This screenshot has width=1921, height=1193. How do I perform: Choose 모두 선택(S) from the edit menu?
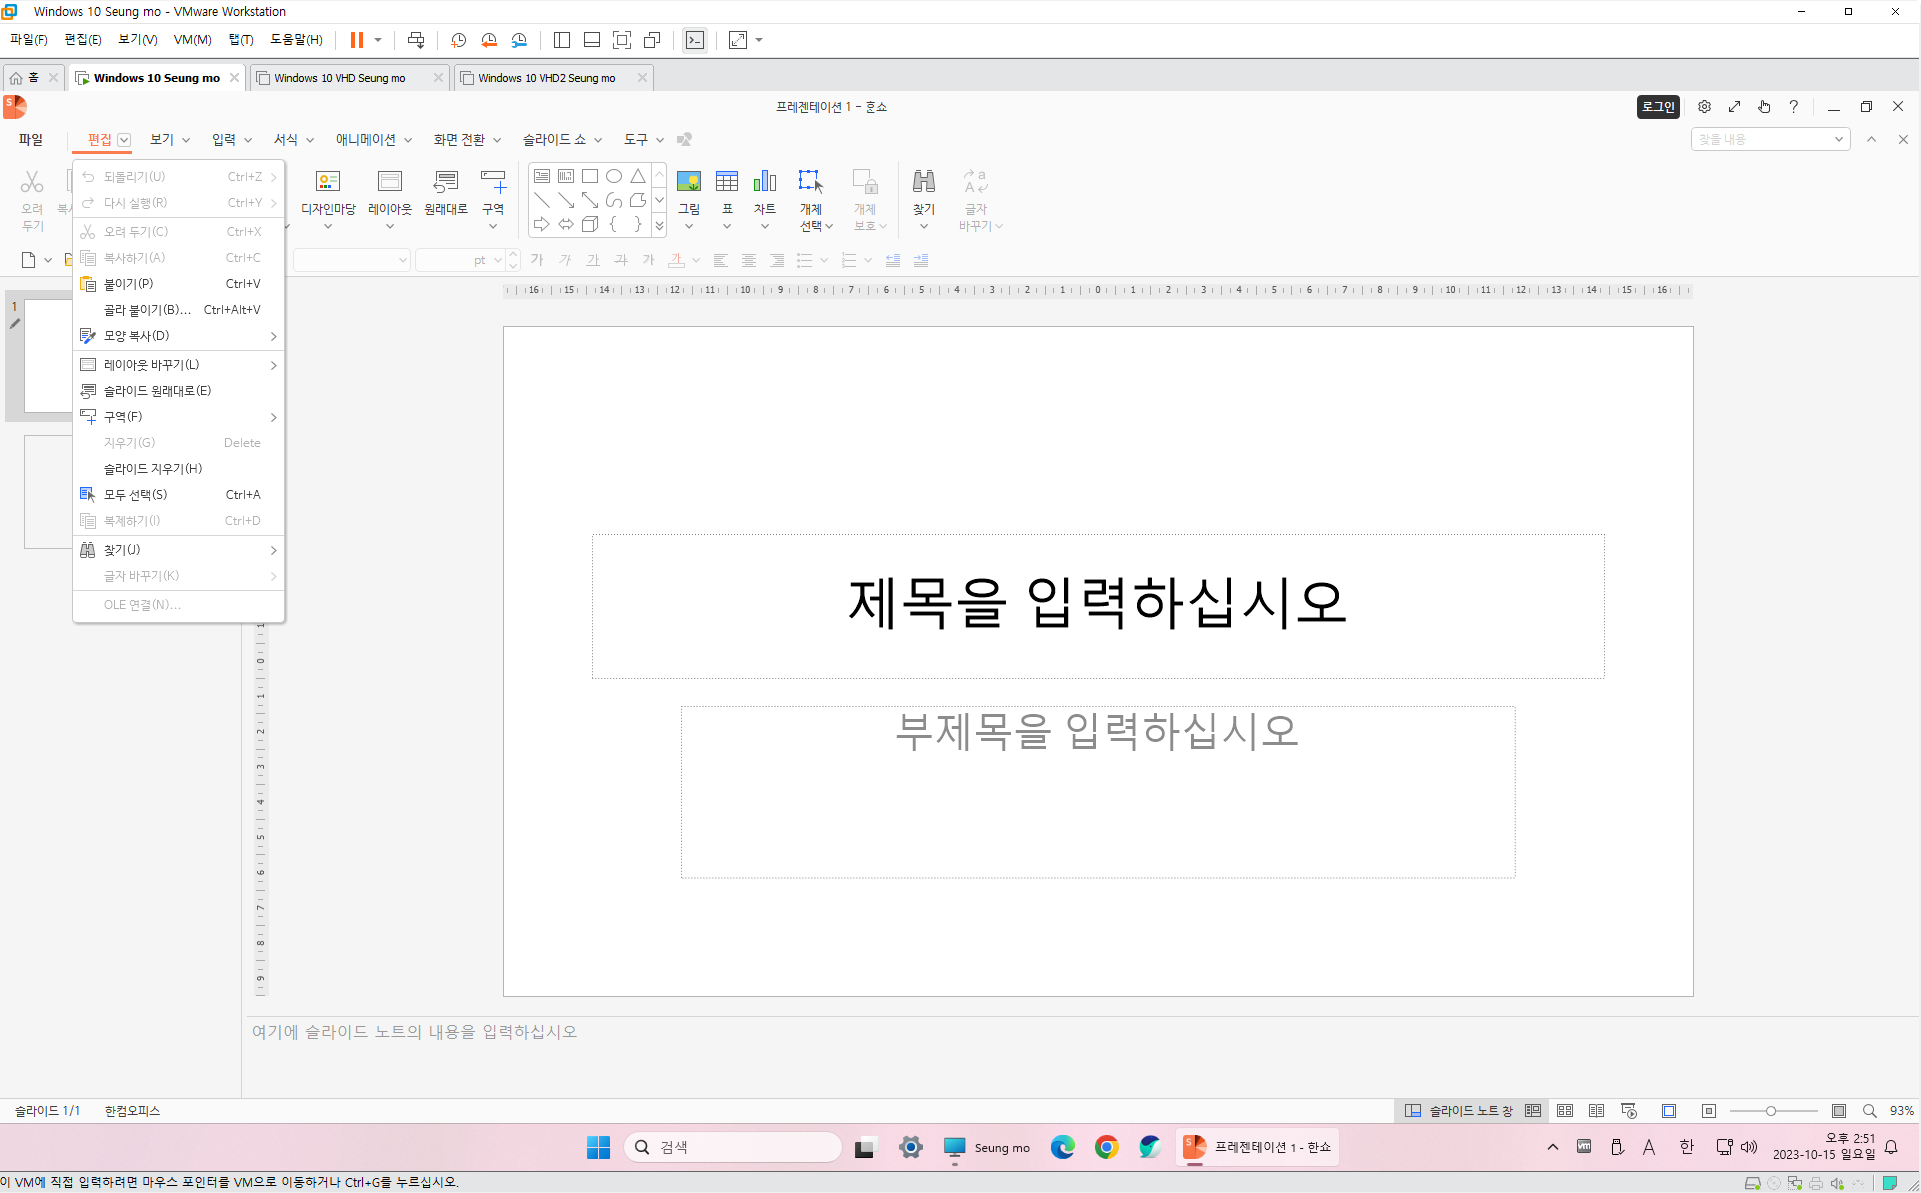coord(136,495)
